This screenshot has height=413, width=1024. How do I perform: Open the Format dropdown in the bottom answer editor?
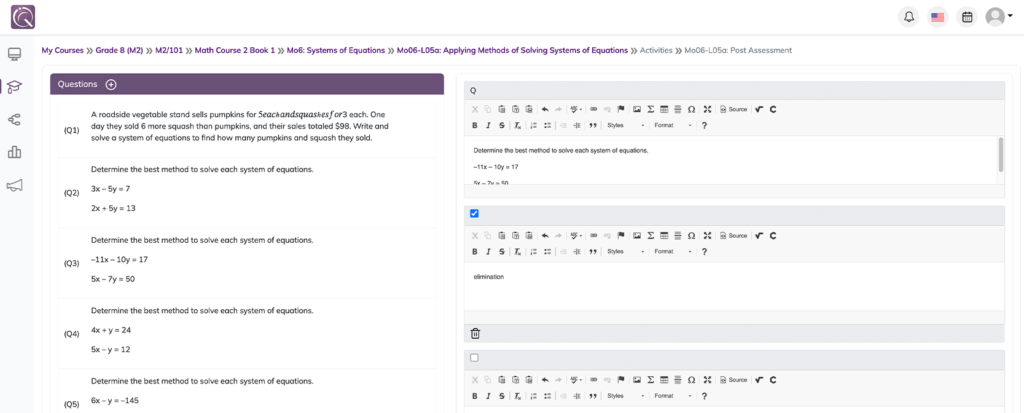(x=673, y=395)
